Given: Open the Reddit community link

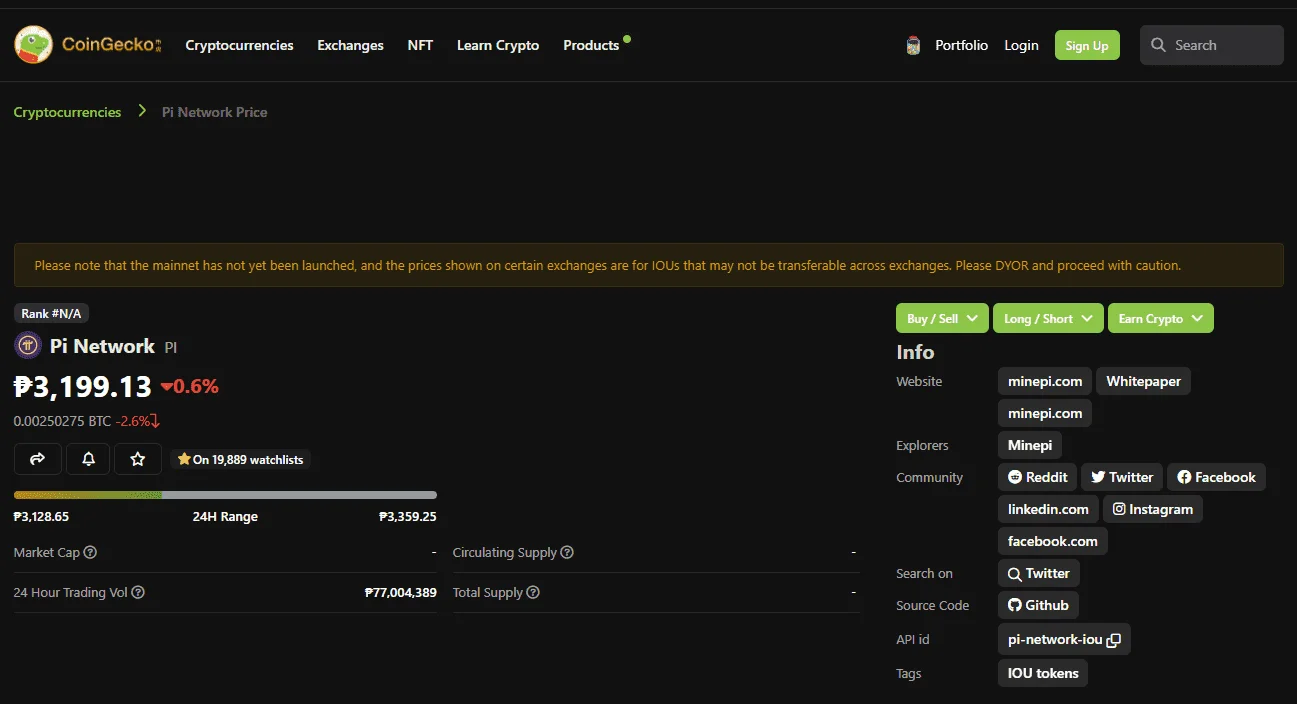Looking at the screenshot, I should coord(1038,477).
